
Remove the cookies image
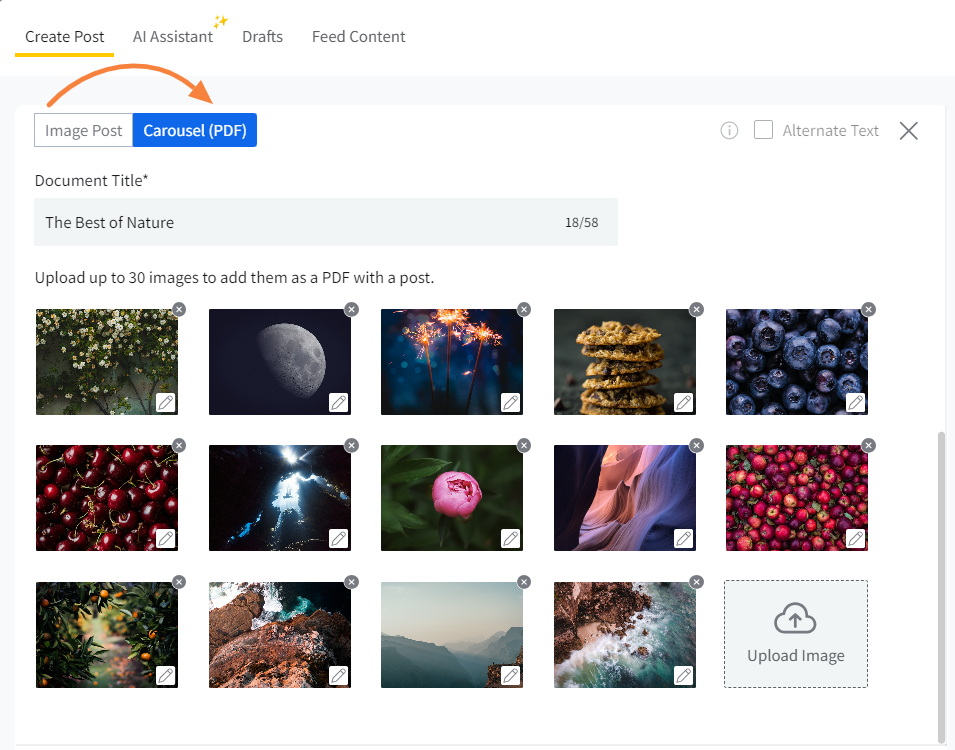coord(696,309)
